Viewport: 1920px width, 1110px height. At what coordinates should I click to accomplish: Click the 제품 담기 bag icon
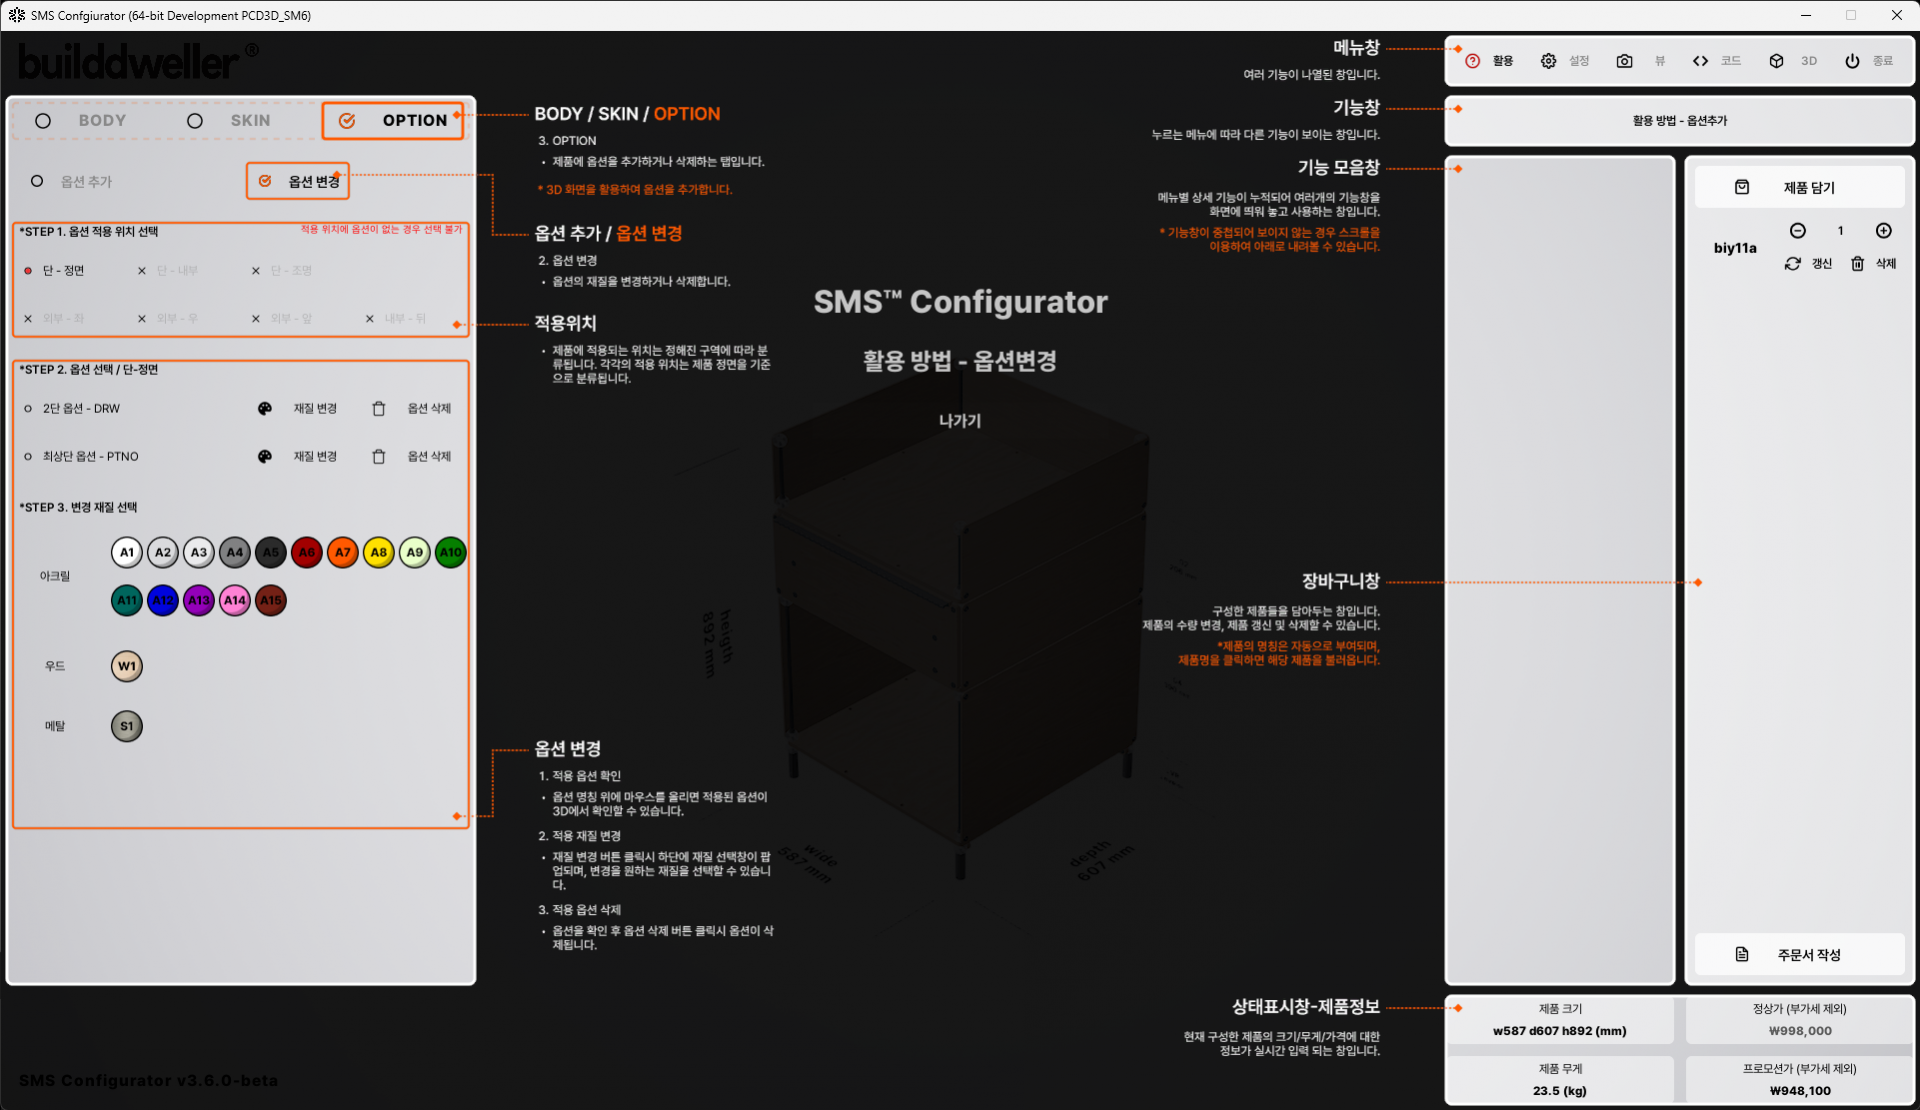pos(1741,187)
